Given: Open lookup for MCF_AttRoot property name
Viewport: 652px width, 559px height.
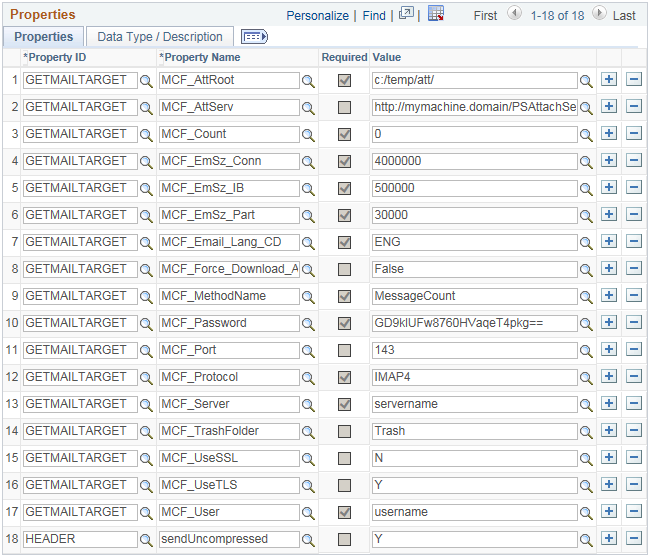Looking at the screenshot, I should tap(308, 80).
